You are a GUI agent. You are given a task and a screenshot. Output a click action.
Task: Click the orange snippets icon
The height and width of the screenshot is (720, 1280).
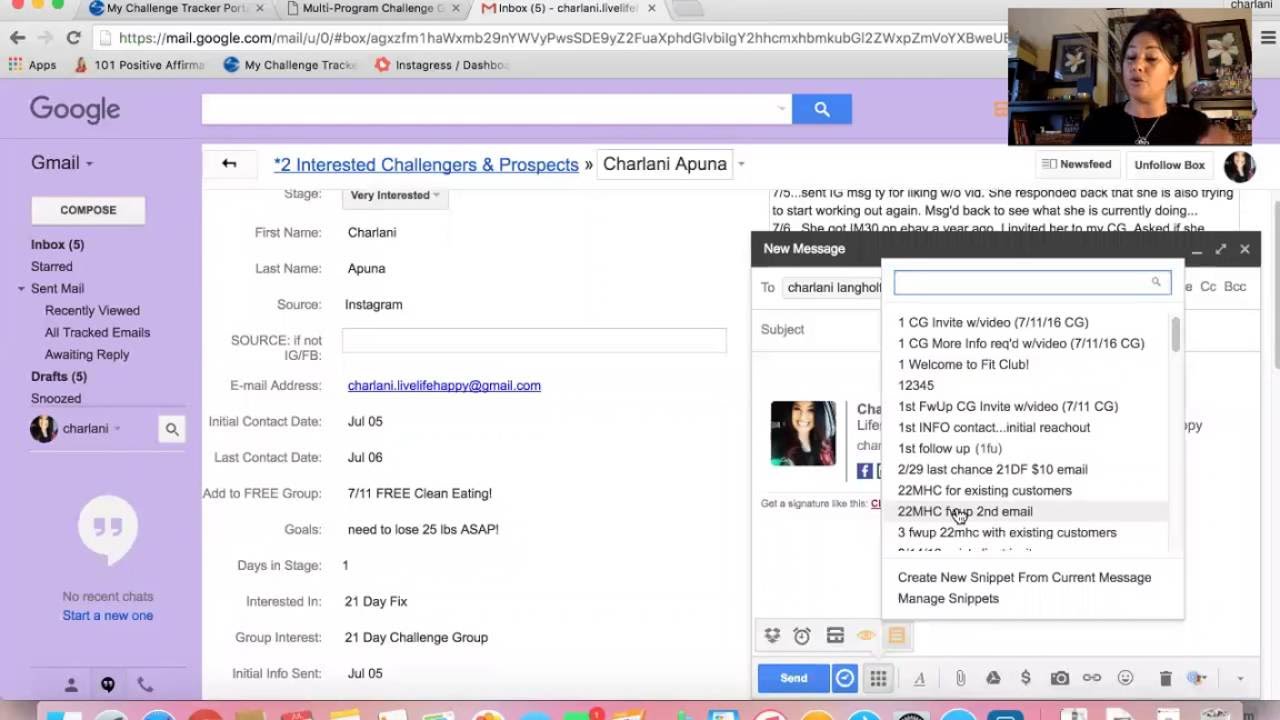click(x=897, y=636)
